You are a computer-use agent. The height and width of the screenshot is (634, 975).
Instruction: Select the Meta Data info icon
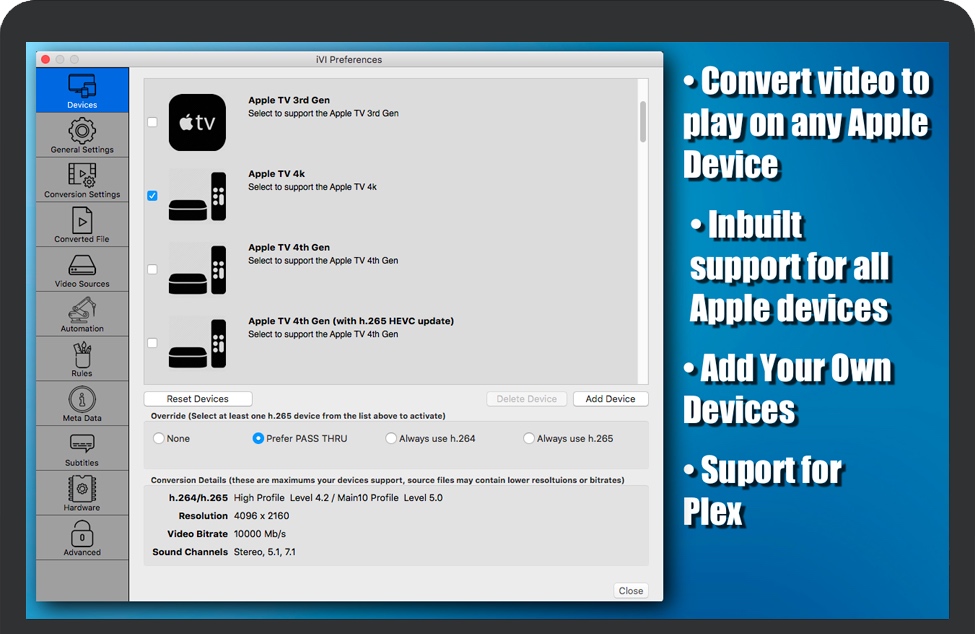tap(82, 399)
